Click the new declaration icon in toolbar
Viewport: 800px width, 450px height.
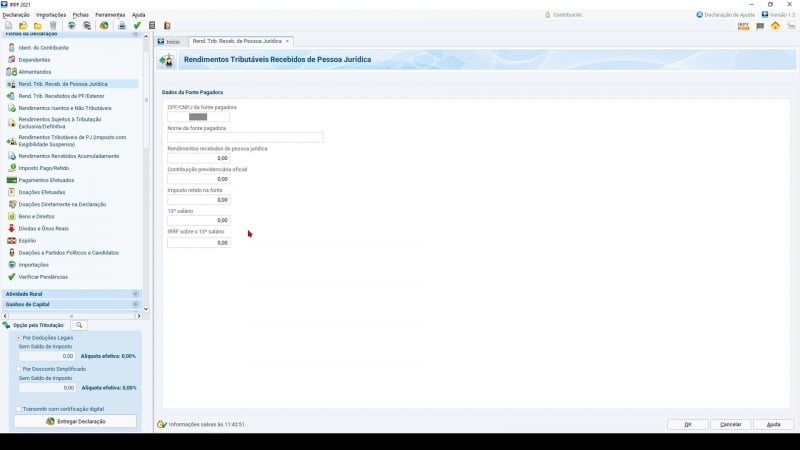8,26
